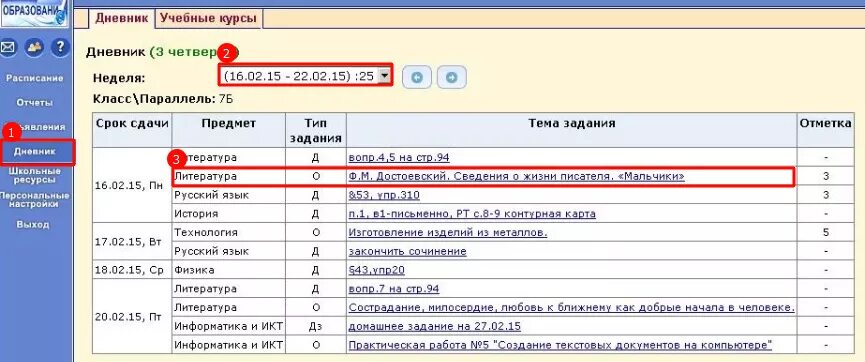Click the История subject cell
The image size is (865, 362).
[228, 214]
